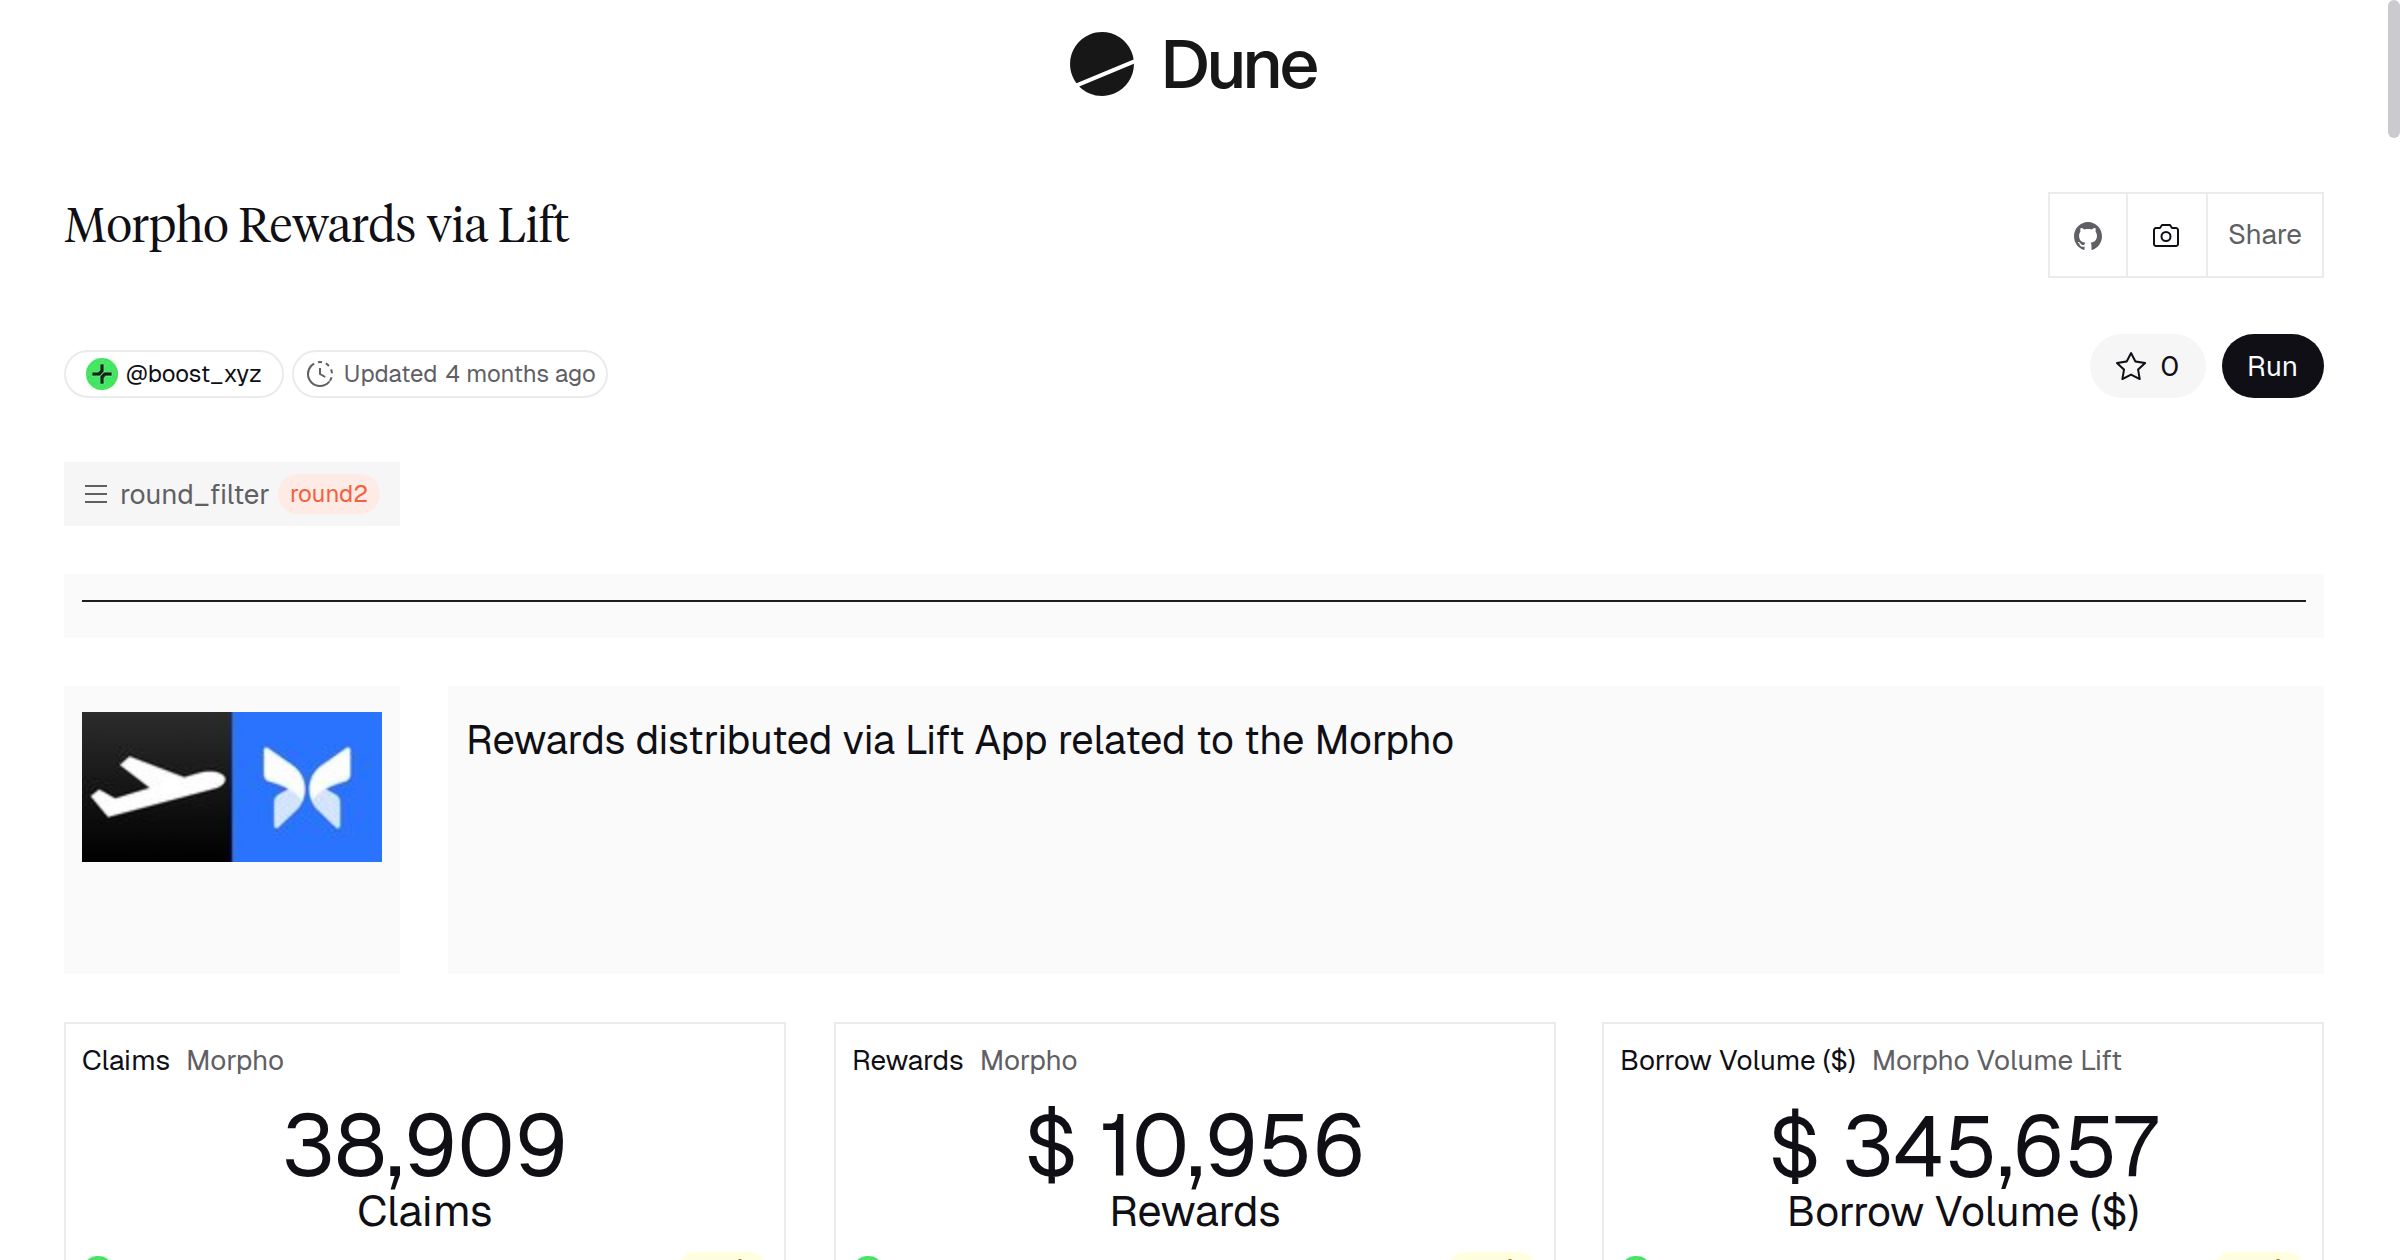
Task: Expand the round2 filter value selector
Action: tap(329, 493)
